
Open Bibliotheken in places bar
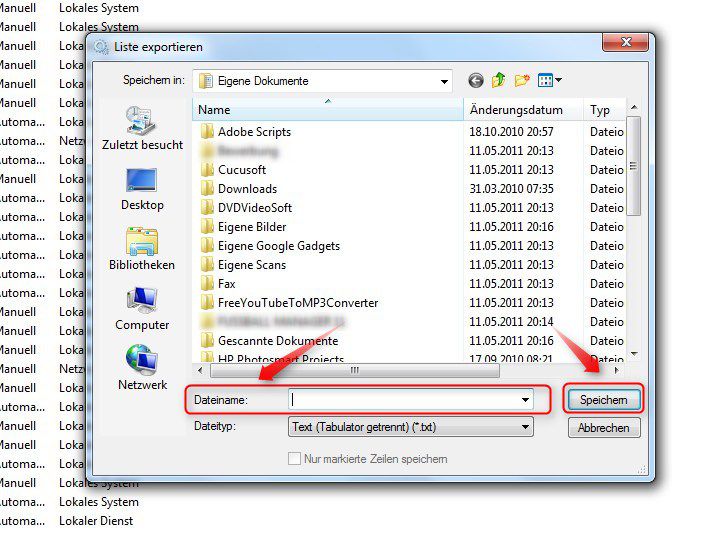pos(142,249)
